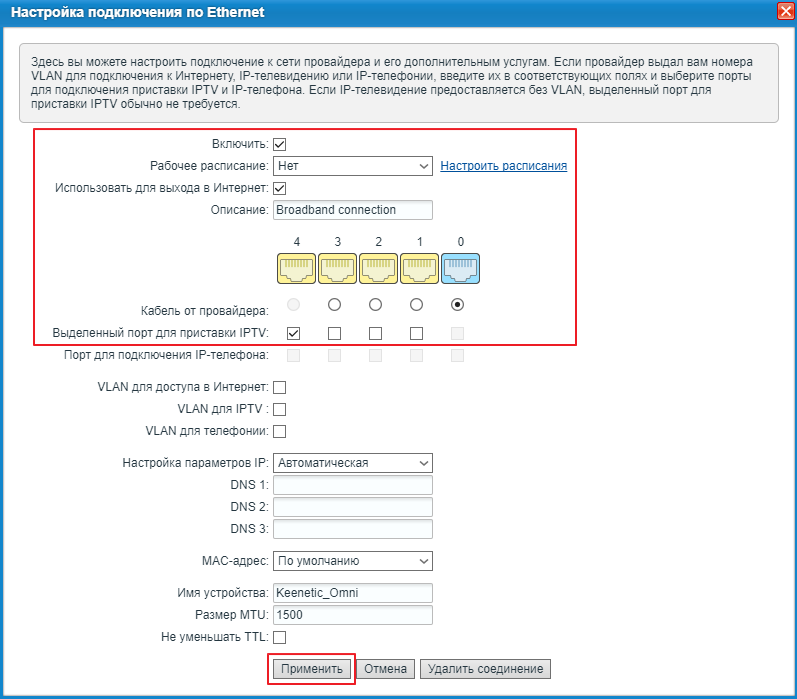Open the Рабочее расписание dropdown
The height and width of the screenshot is (699, 797).
tap(352, 166)
